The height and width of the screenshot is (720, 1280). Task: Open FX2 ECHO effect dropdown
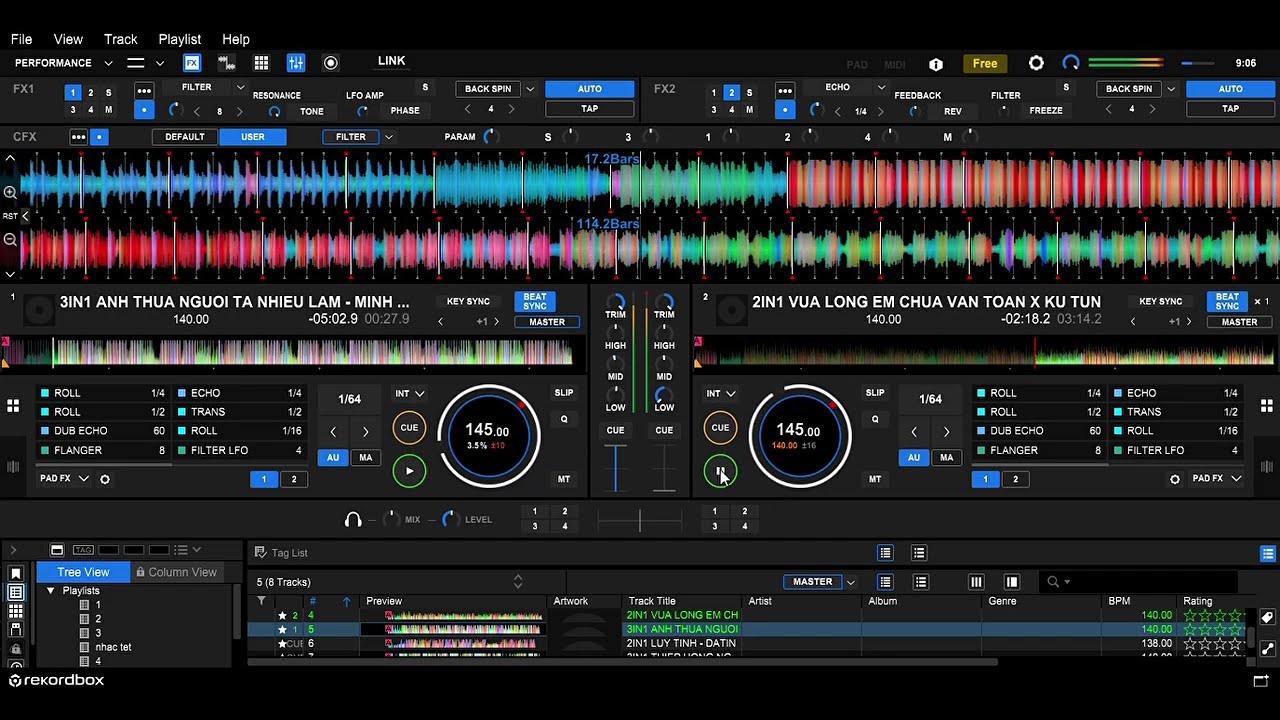pos(881,88)
